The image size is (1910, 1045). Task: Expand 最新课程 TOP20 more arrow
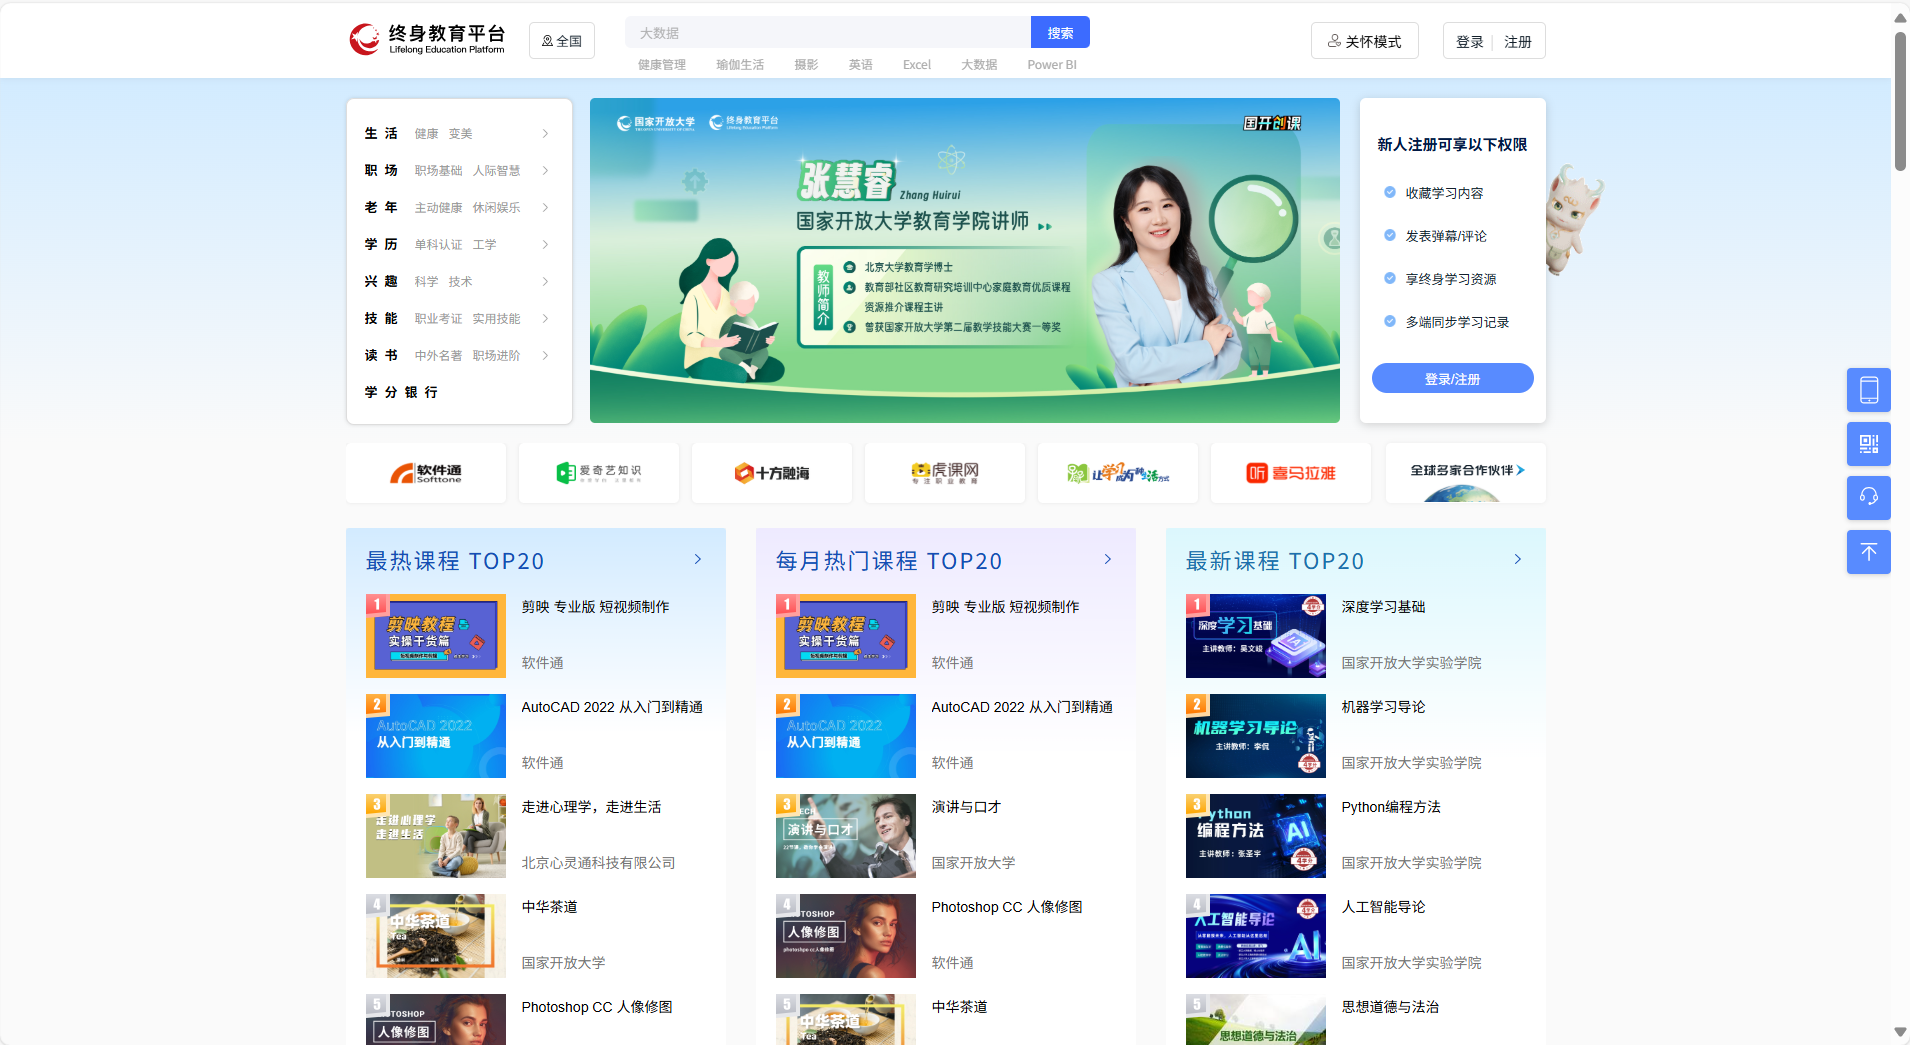pos(1518,559)
